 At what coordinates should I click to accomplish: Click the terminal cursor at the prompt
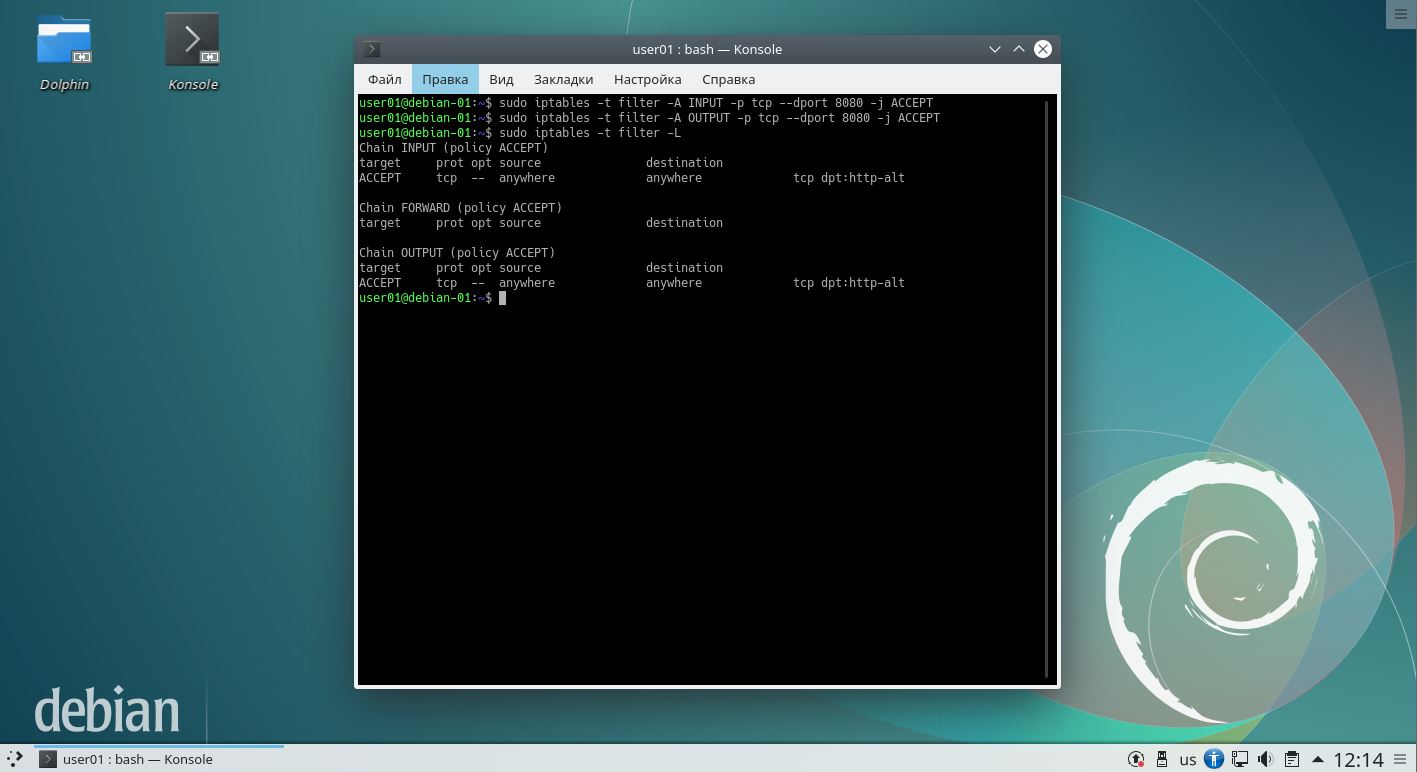(x=502, y=298)
